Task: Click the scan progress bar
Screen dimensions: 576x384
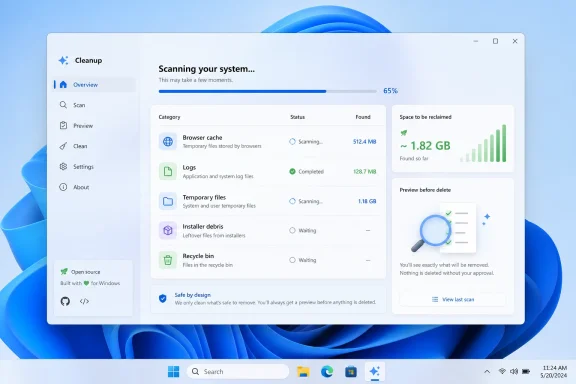Action: [267, 91]
